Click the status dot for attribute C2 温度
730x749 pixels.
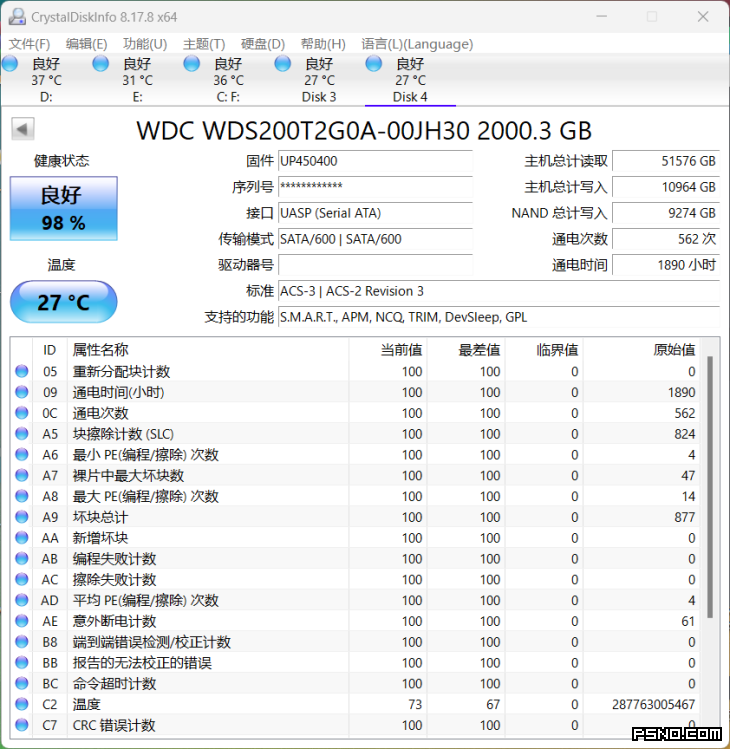point(21,704)
